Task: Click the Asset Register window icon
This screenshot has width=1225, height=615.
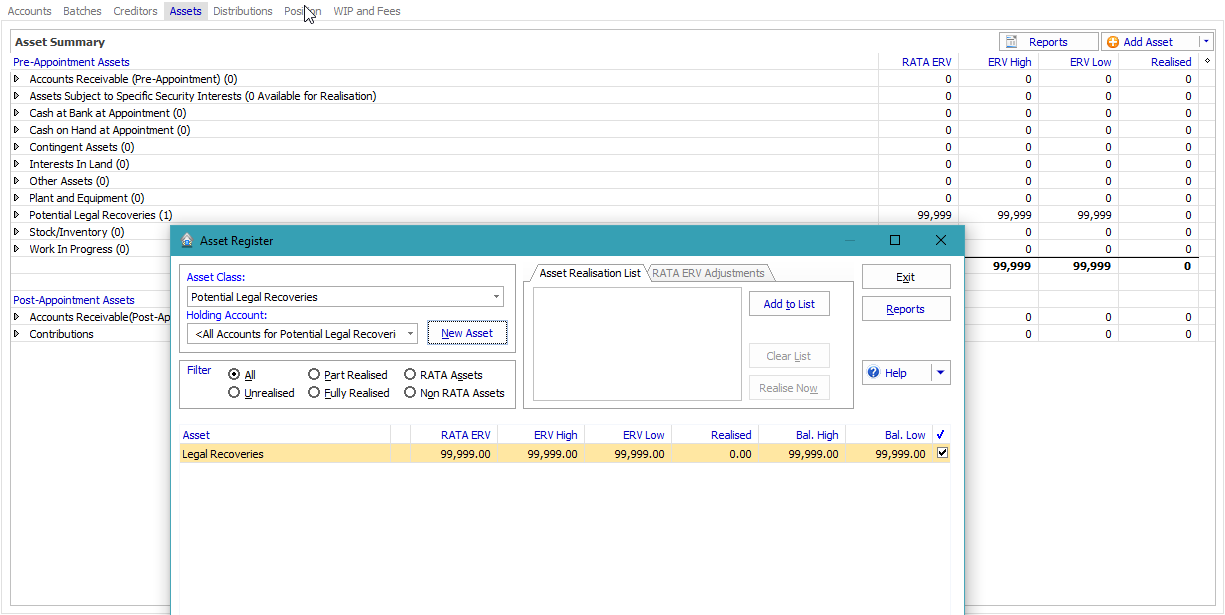Action: coord(187,241)
